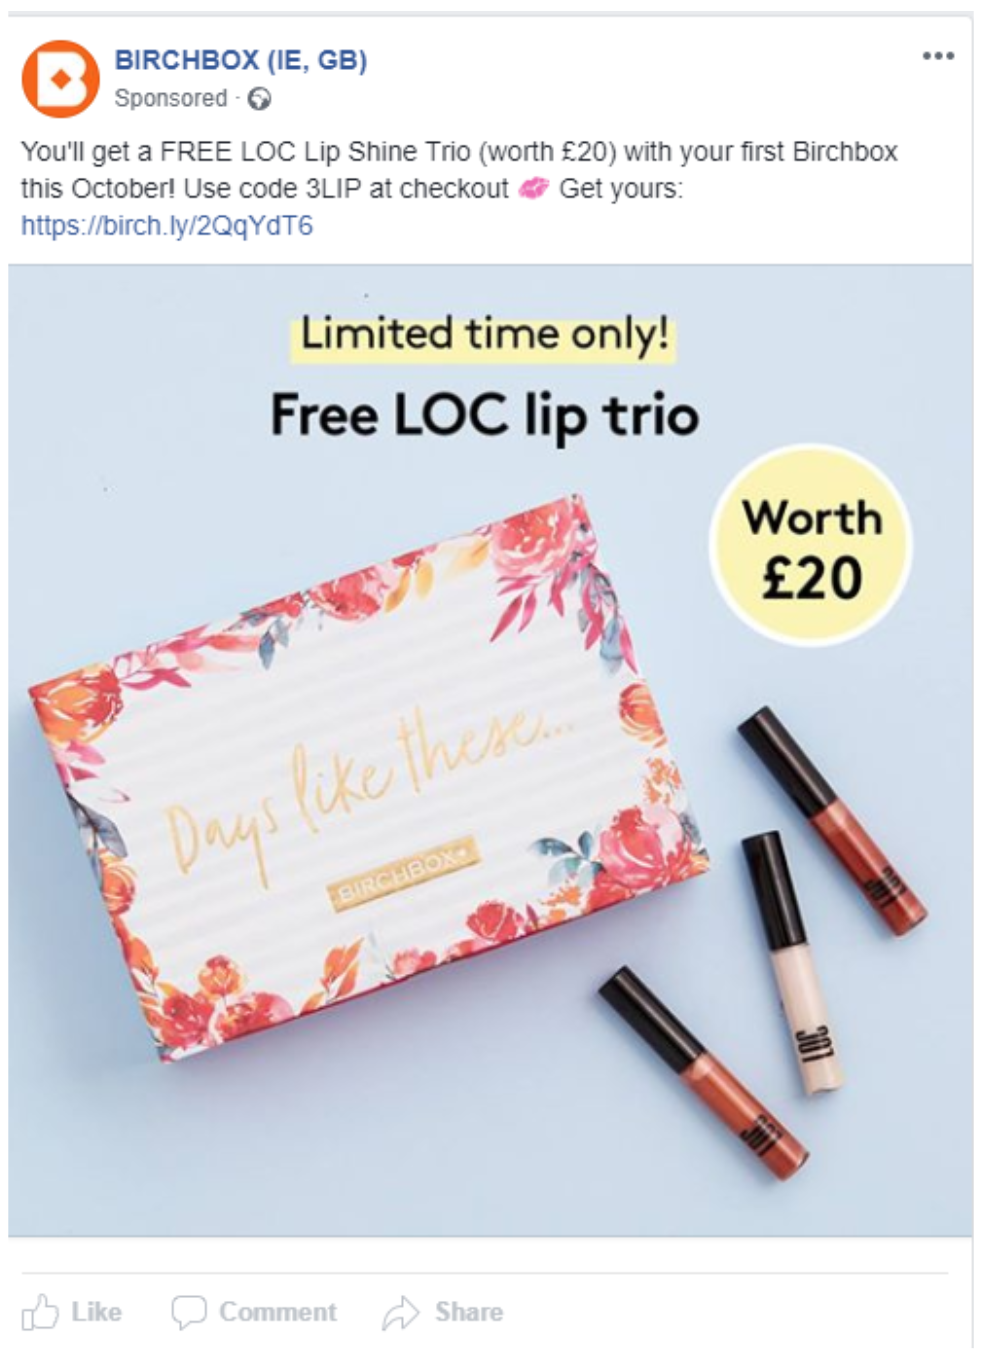Viewport: 982px width, 1364px height.
Task: Click the floral Birchbox box in ad image
Action: [370, 780]
